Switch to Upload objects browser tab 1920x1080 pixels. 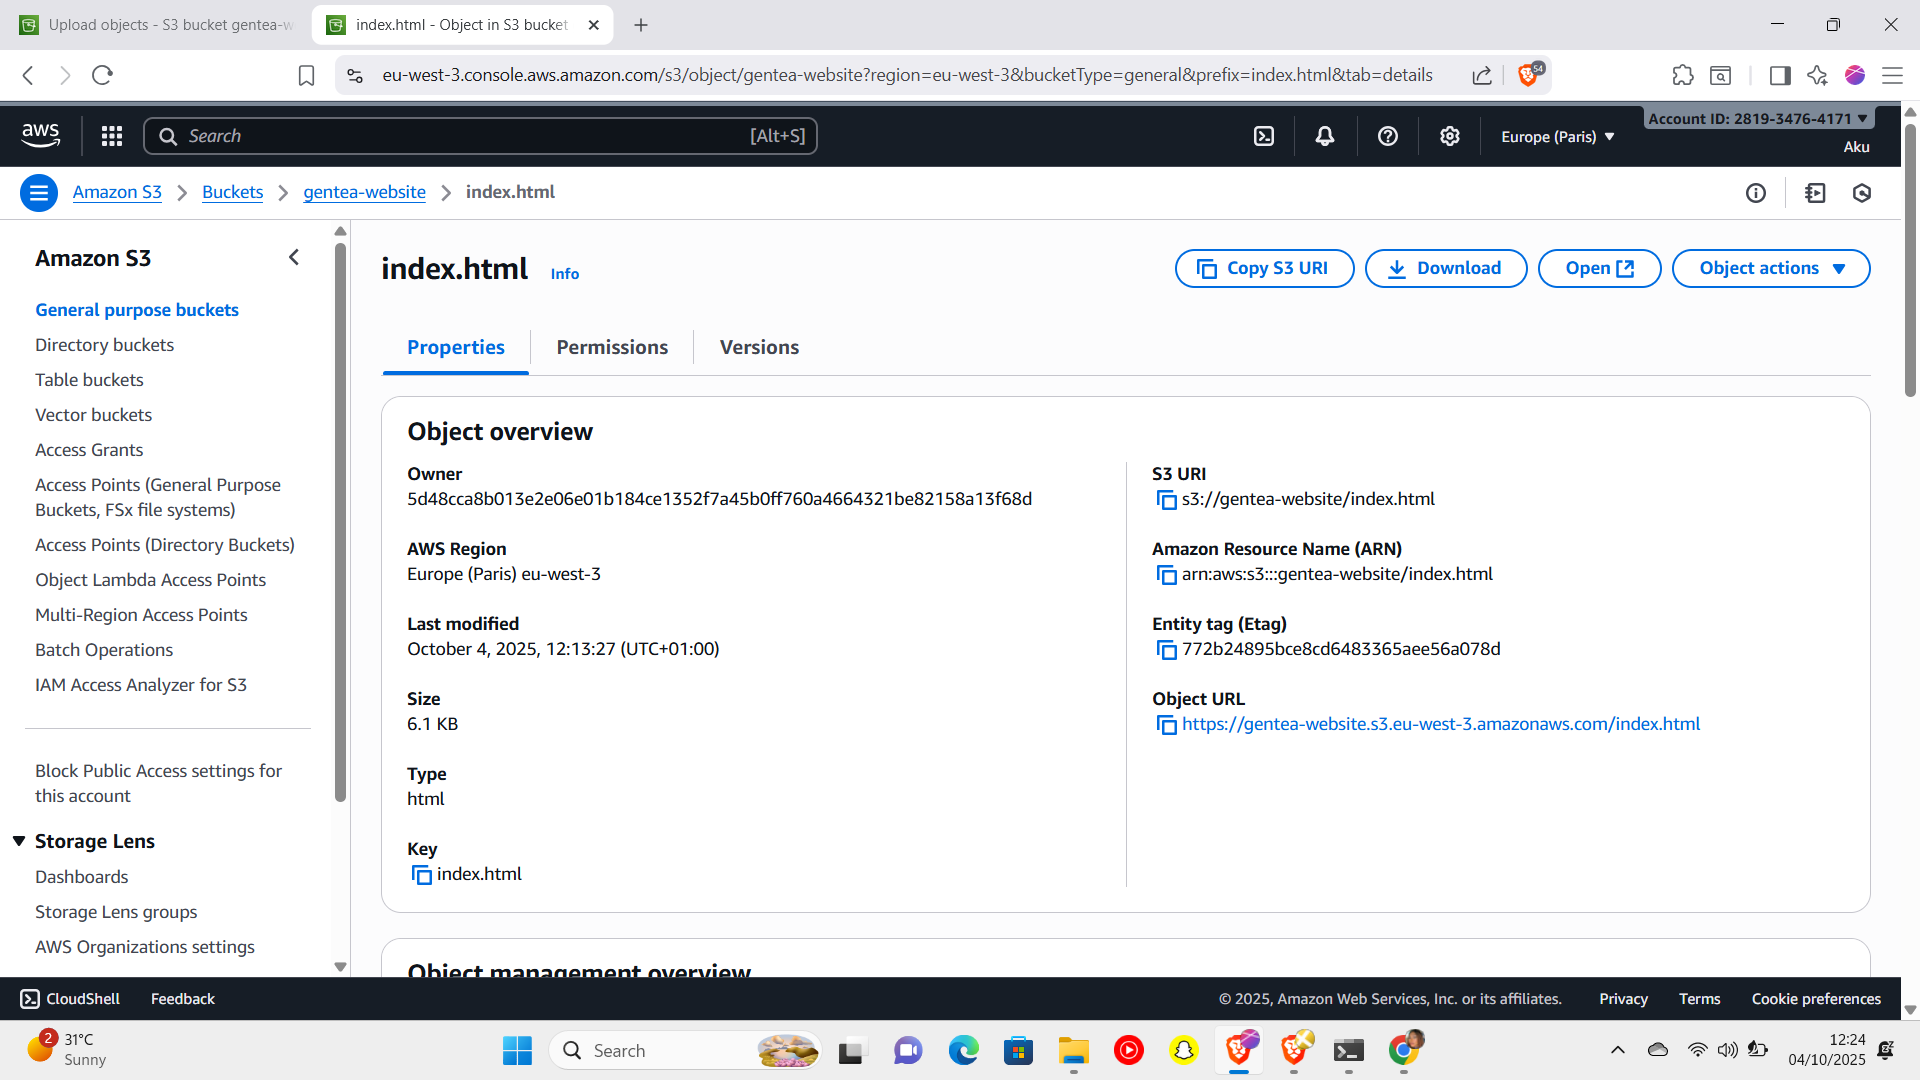pyautogui.click(x=157, y=25)
